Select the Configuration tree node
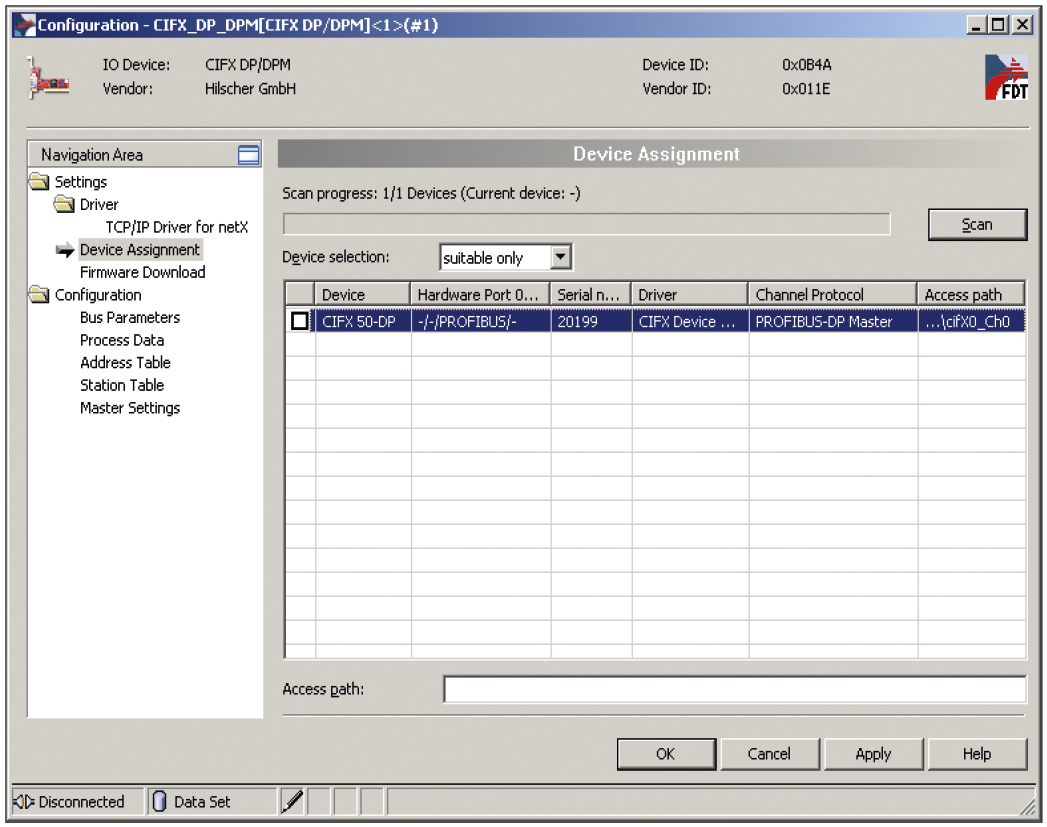1047x827 pixels. coord(98,295)
